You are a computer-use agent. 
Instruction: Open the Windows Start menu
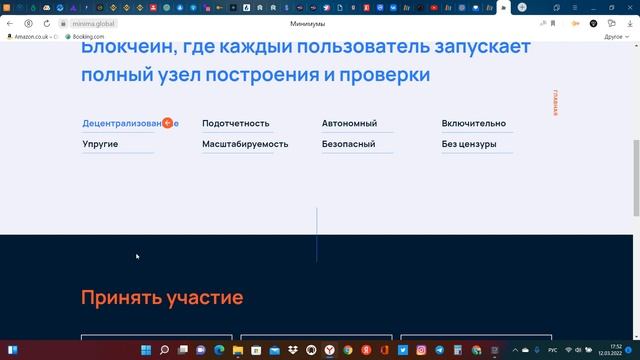[x=146, y=350]
